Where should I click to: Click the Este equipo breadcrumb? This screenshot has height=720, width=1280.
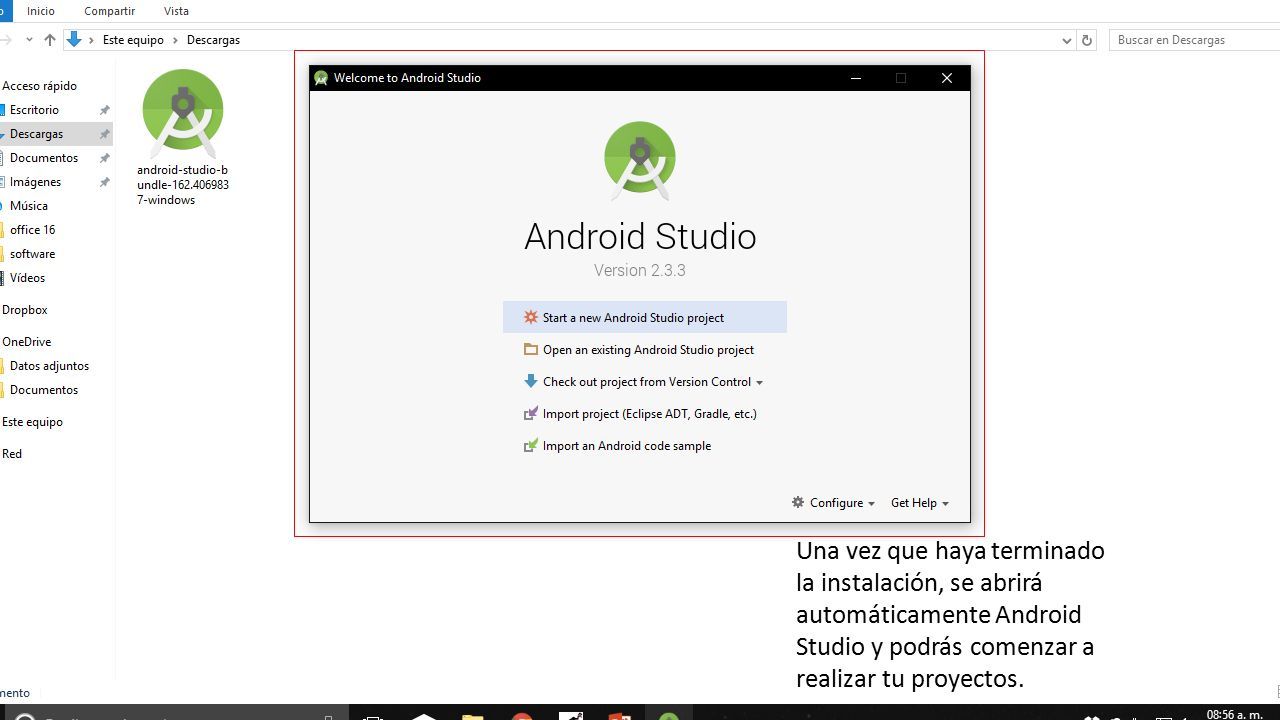[133, 40]
